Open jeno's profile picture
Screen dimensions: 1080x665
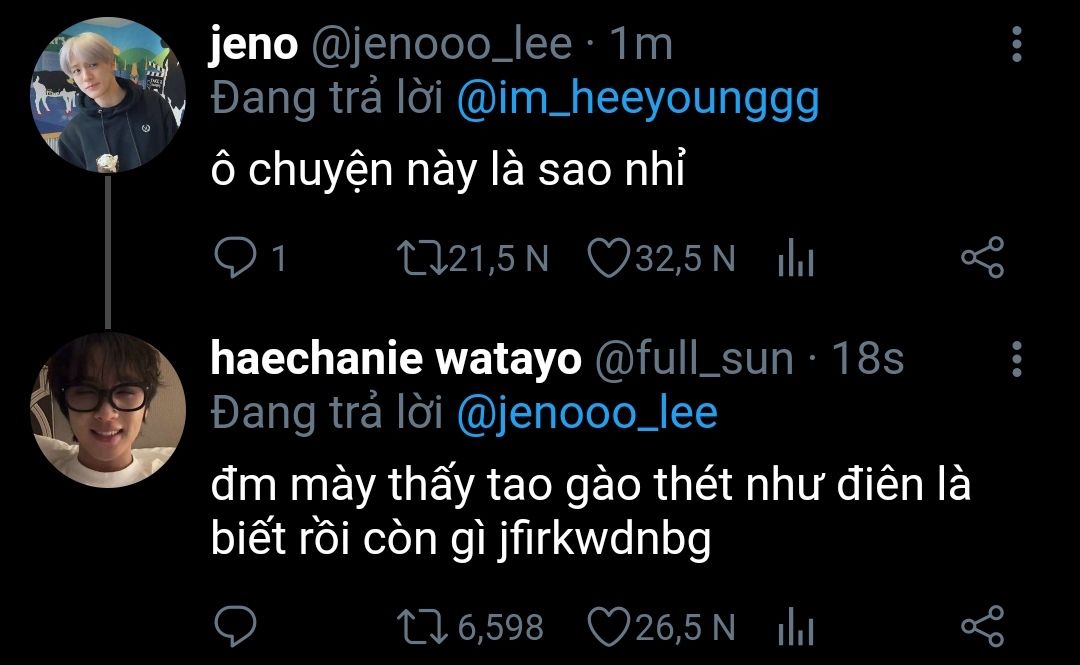pos(109,96)
